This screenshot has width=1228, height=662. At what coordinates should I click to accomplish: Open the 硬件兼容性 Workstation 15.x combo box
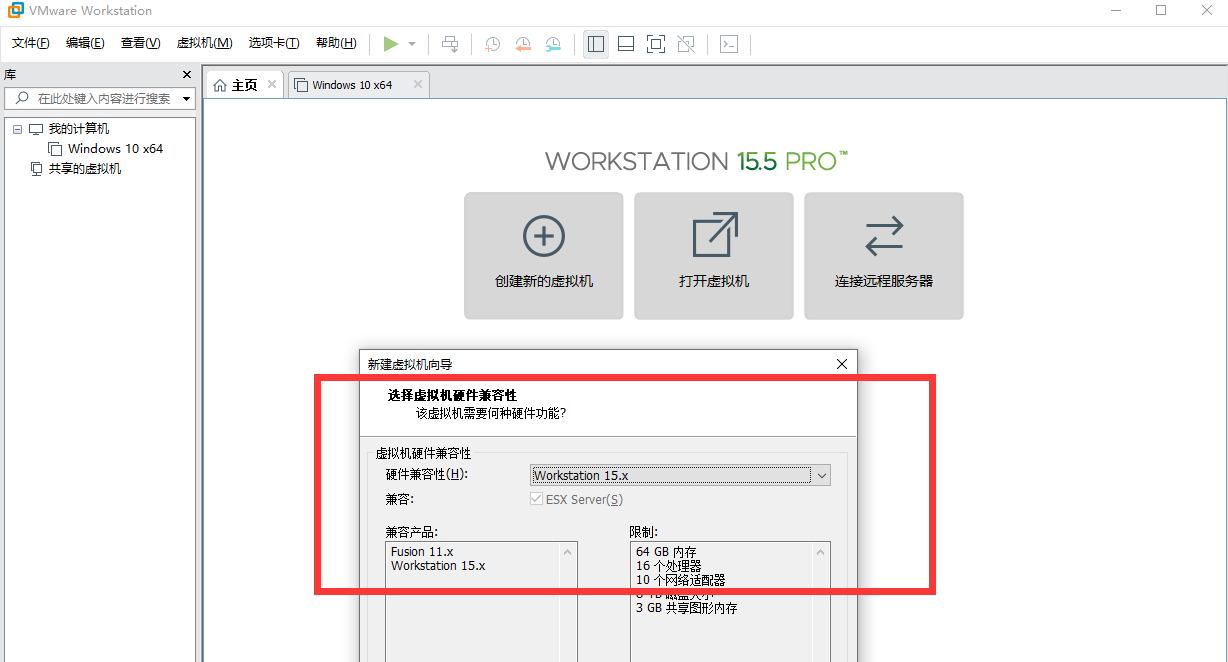tap(680, 476)
